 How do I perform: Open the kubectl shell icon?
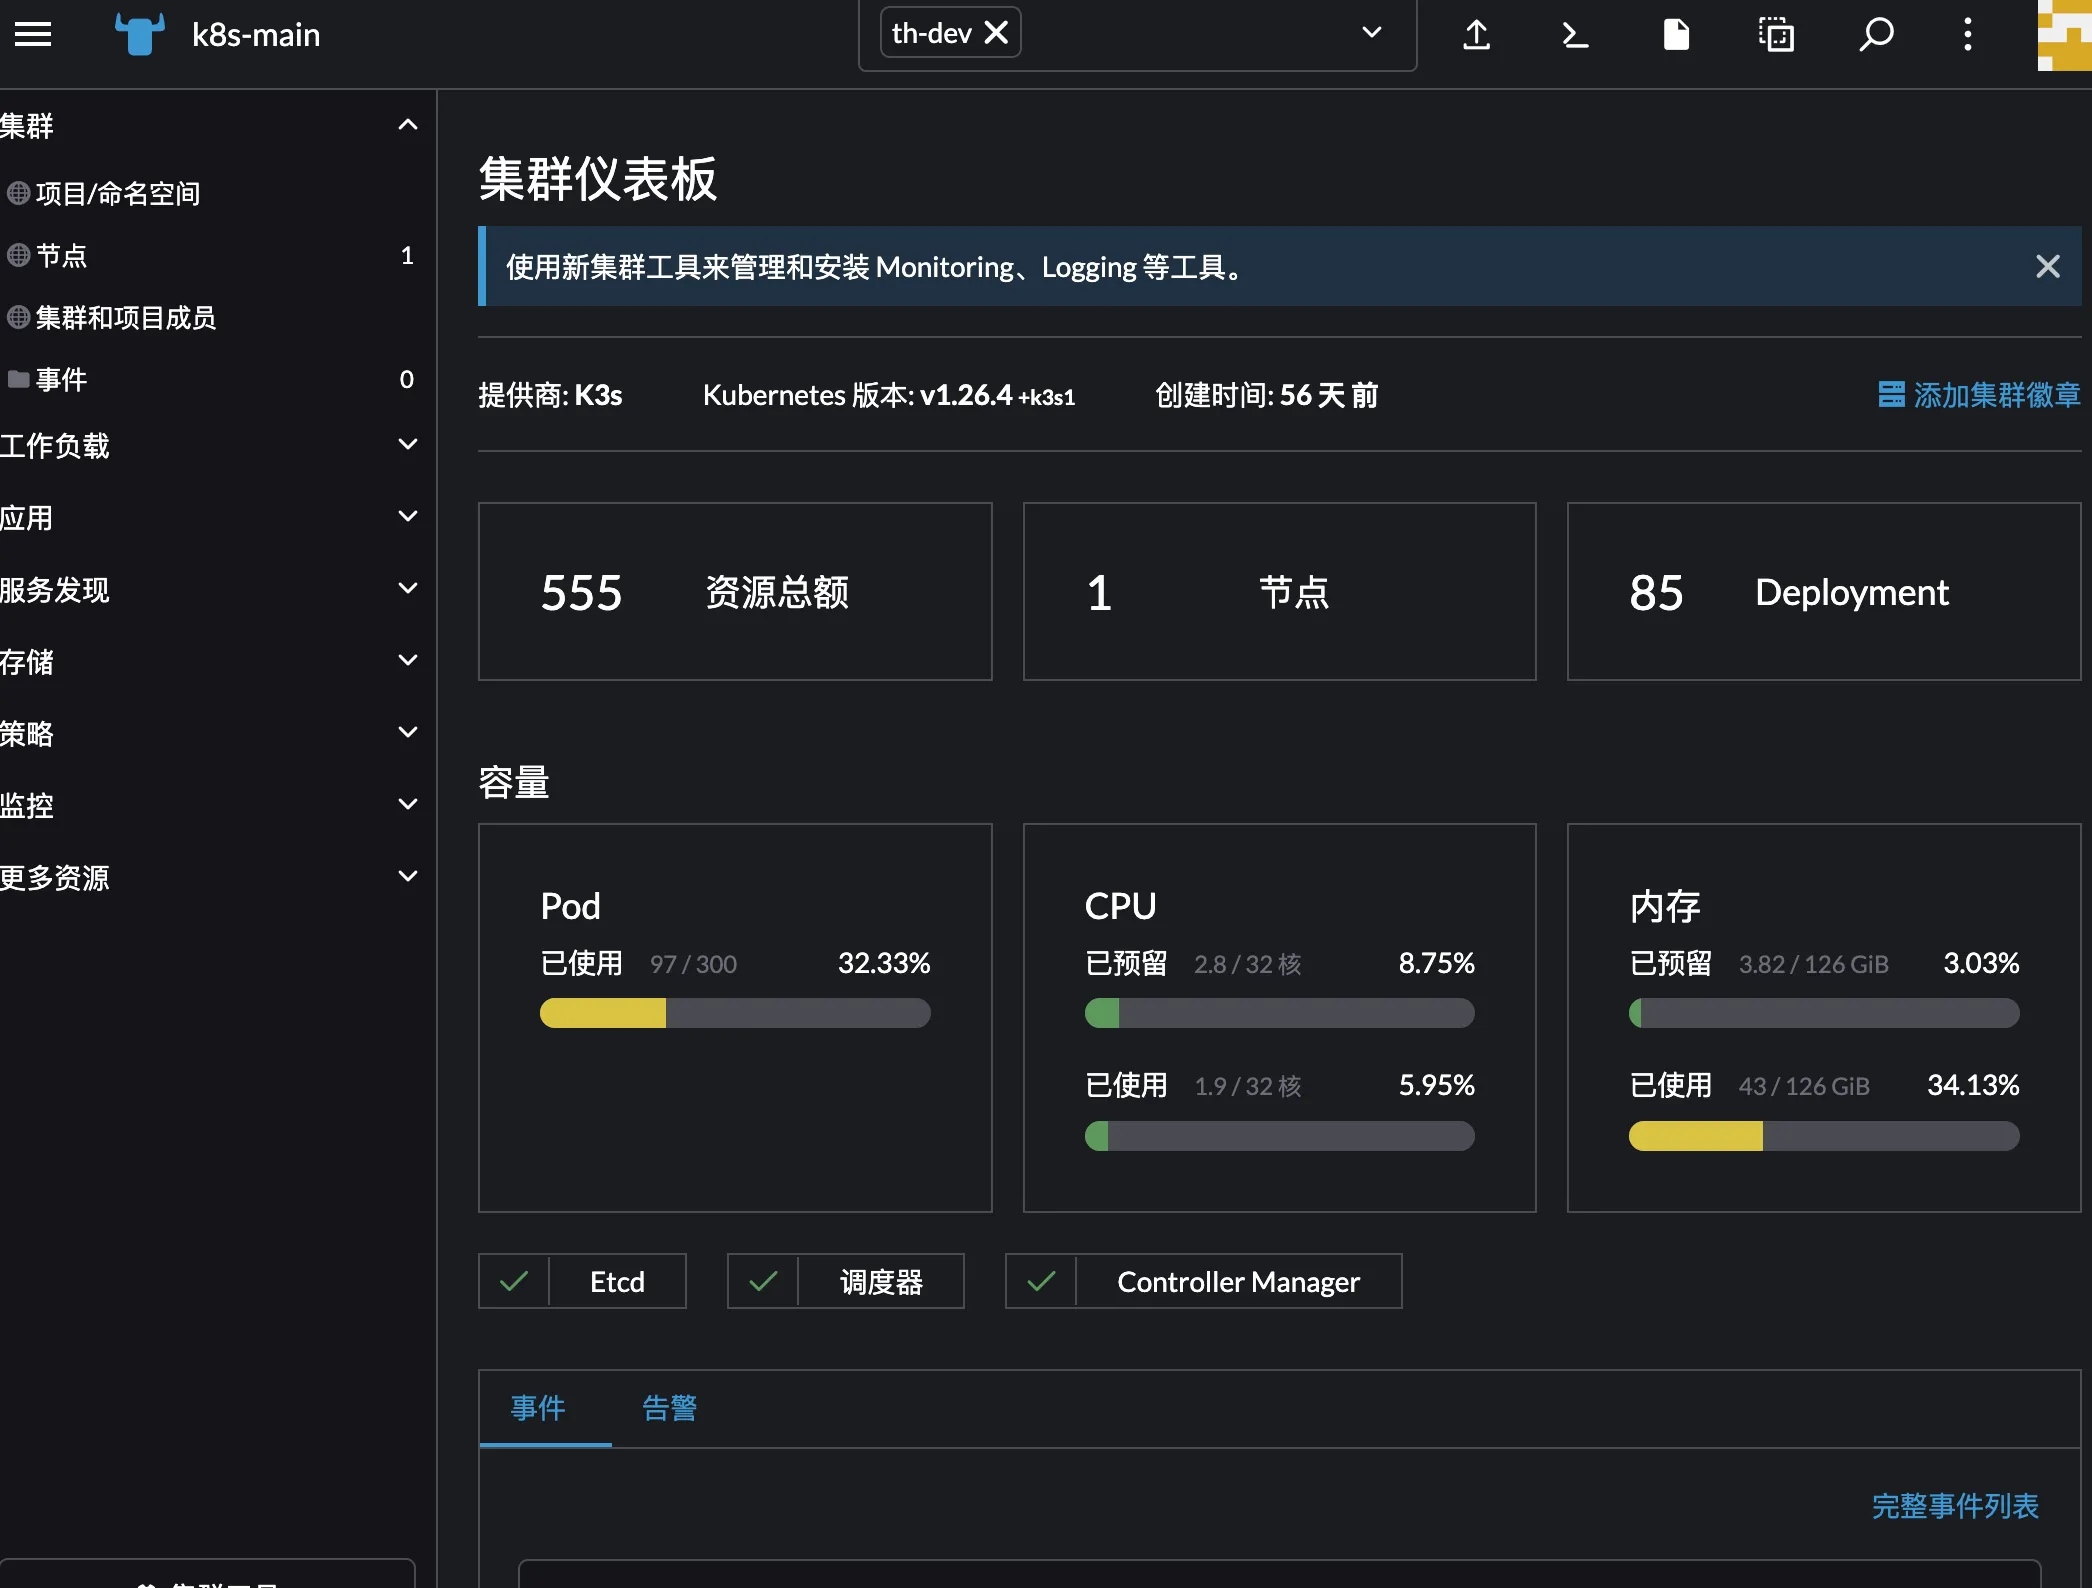(1576, 34)
